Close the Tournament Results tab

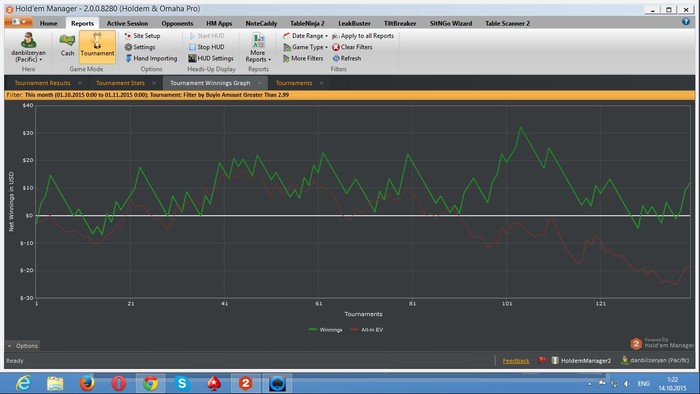point(80,83)
